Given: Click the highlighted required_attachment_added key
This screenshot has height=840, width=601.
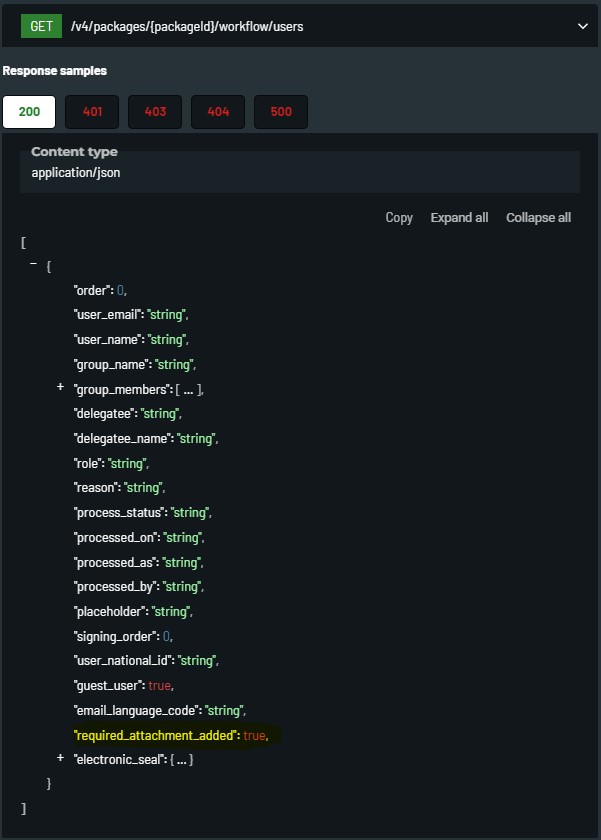Looking at the screenshot, I should point(156,736).
